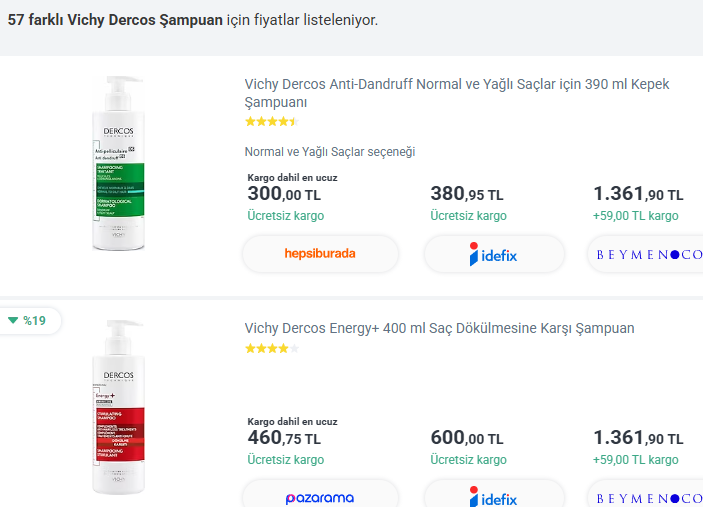Open the Anti-Dandruff 390 ml product title link
Viewport: 703px width, 507px height.
coord(457,93)
